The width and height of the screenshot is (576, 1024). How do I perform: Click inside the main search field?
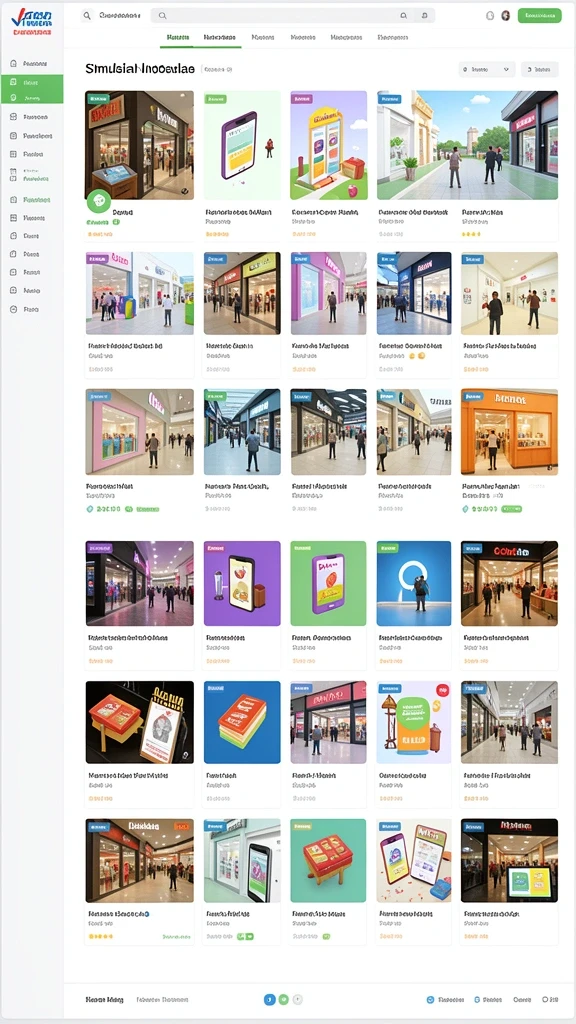[281, 16]
